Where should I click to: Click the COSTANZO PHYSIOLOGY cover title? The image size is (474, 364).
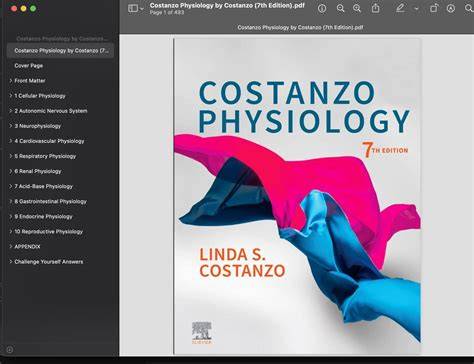[x=304, y=107]
